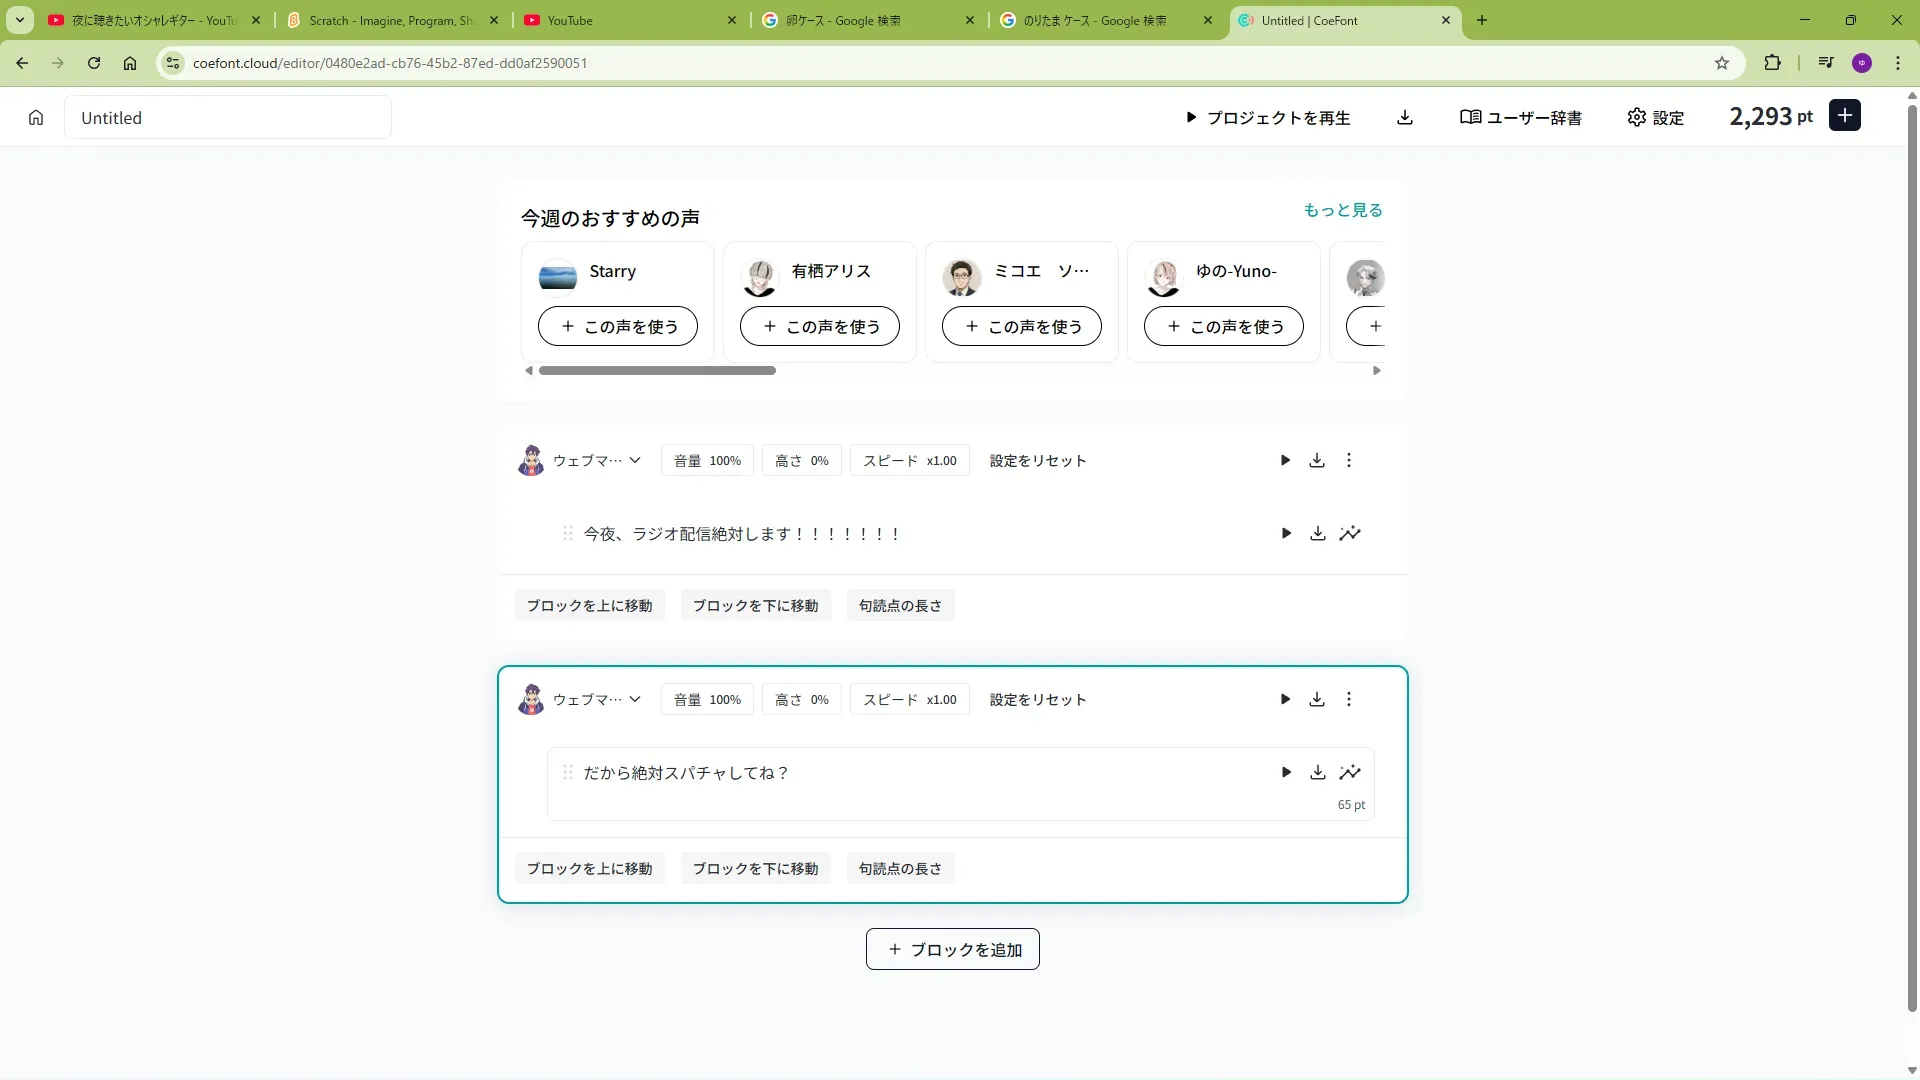Screen dimensions: 1920x1080
Task: Open accent adjustment graph for first line
Action: coord(1350,534)
